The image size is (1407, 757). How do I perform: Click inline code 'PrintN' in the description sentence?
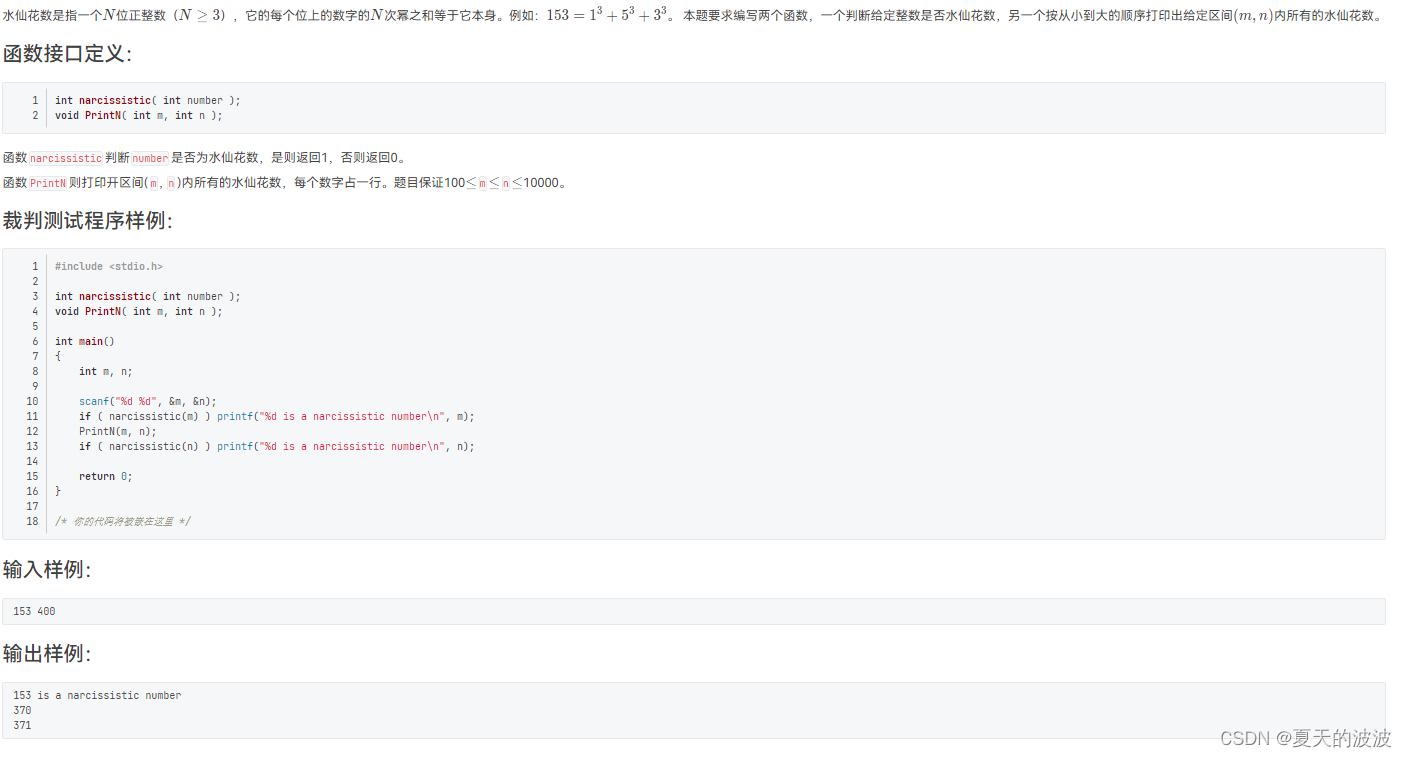click(x=48, y=183)
